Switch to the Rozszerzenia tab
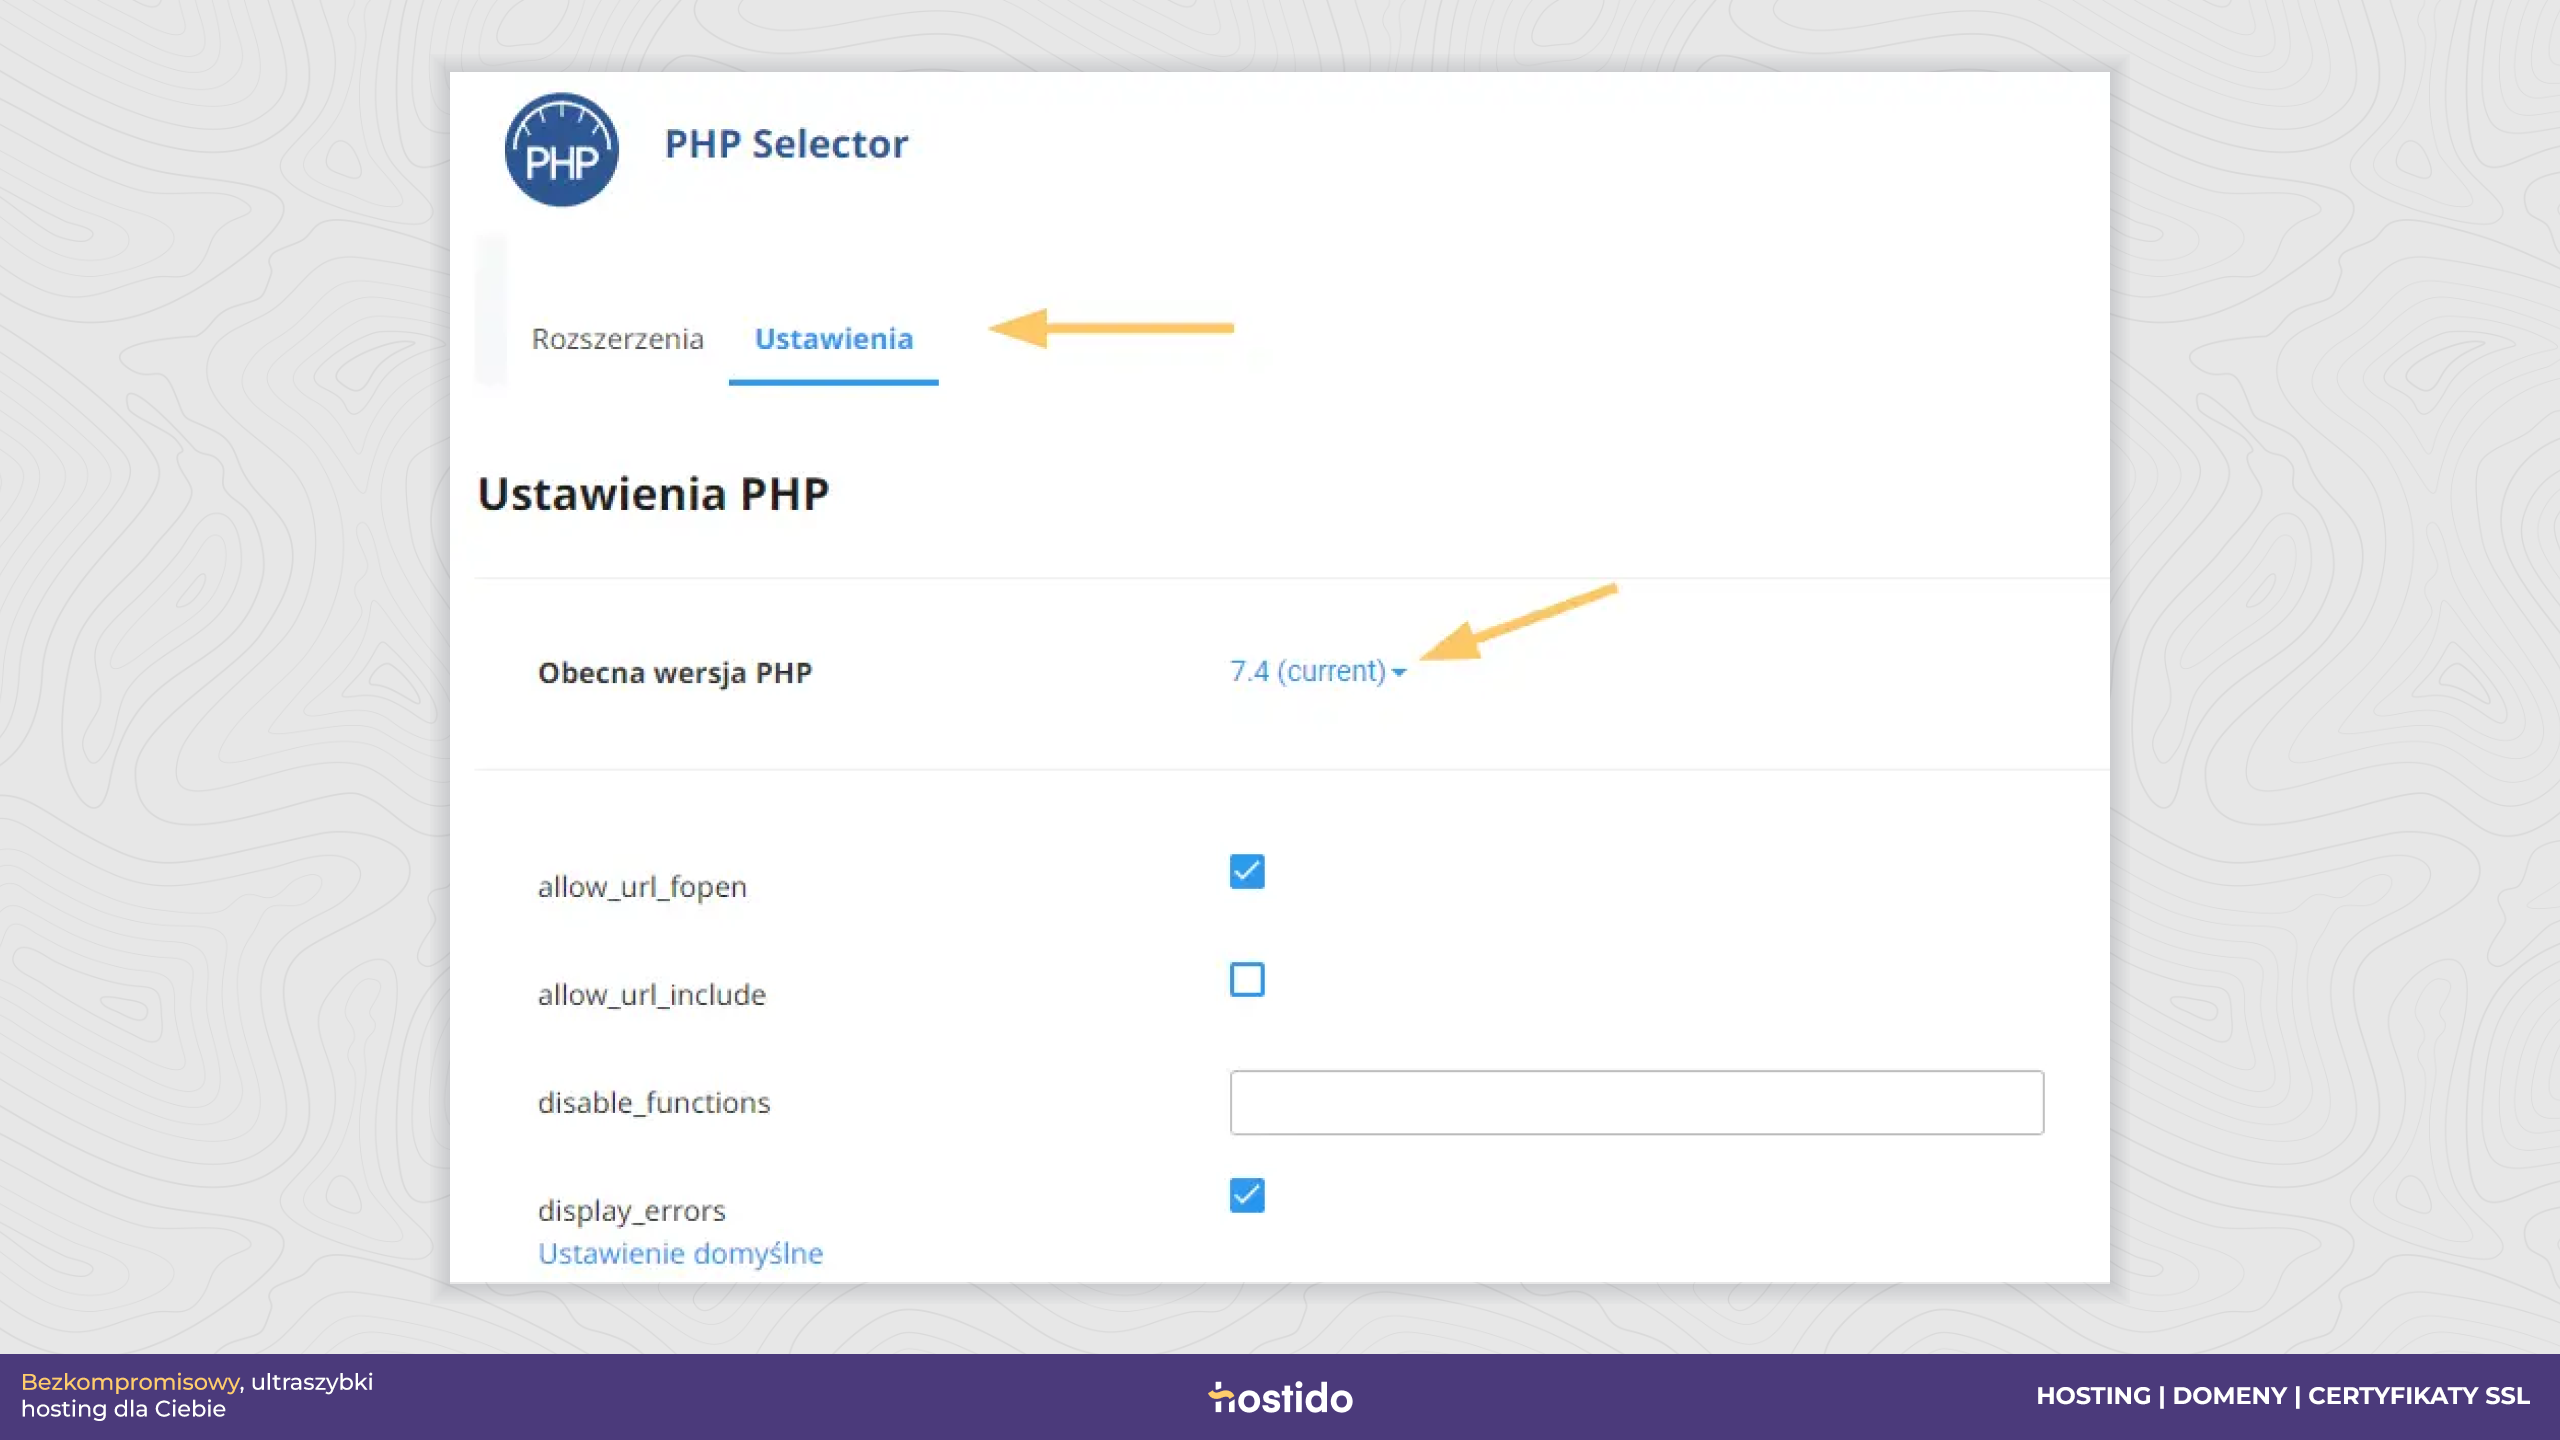 [x=618, y=339]
